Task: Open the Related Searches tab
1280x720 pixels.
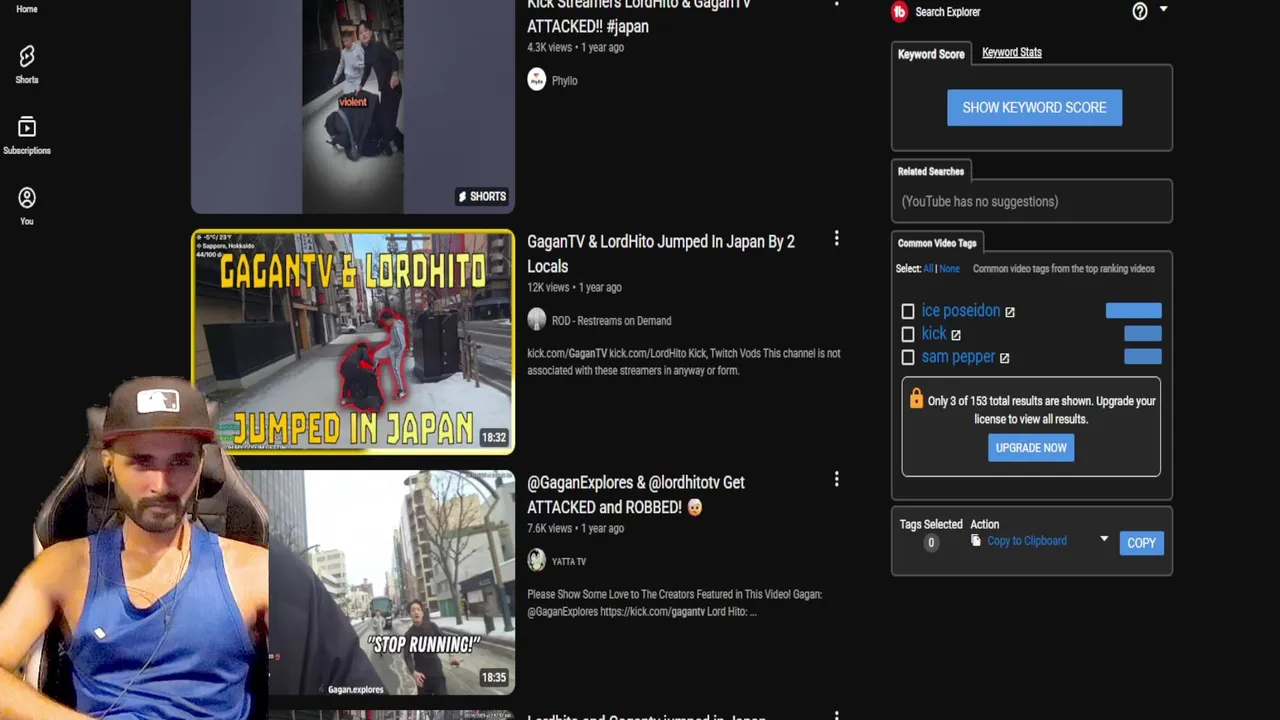Action: pyautogui.click(x=931, y=171)
